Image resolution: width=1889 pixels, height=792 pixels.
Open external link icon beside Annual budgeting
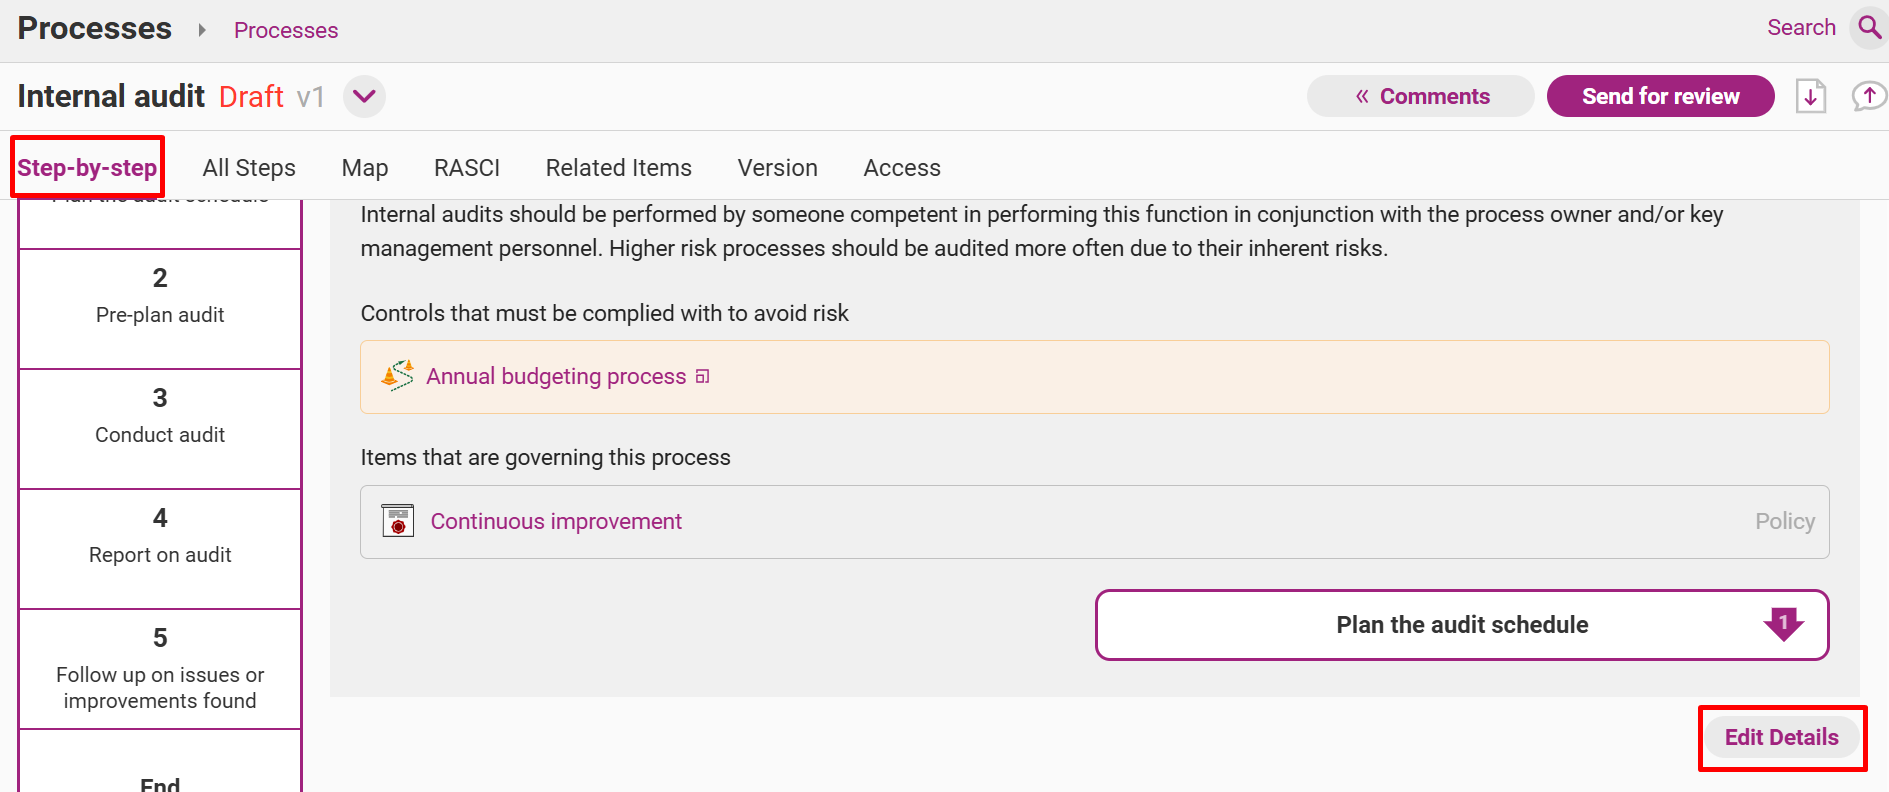pos(703,377)
